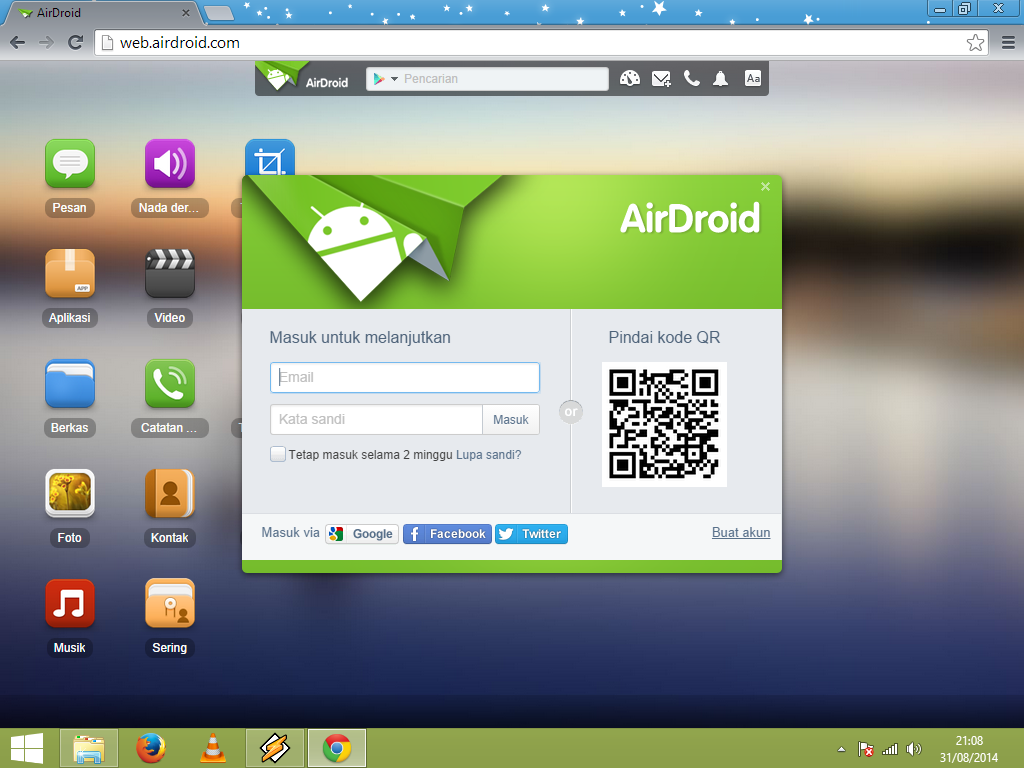Open Winamp from the taskbar
The width and height of the screenshot is (1024, 768).
[274, 748]
